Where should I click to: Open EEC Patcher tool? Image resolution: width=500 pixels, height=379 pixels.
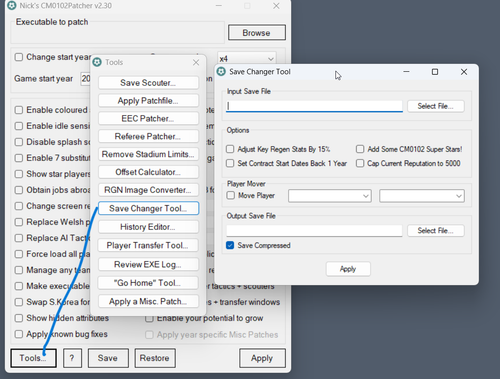(x=148, y=118)
